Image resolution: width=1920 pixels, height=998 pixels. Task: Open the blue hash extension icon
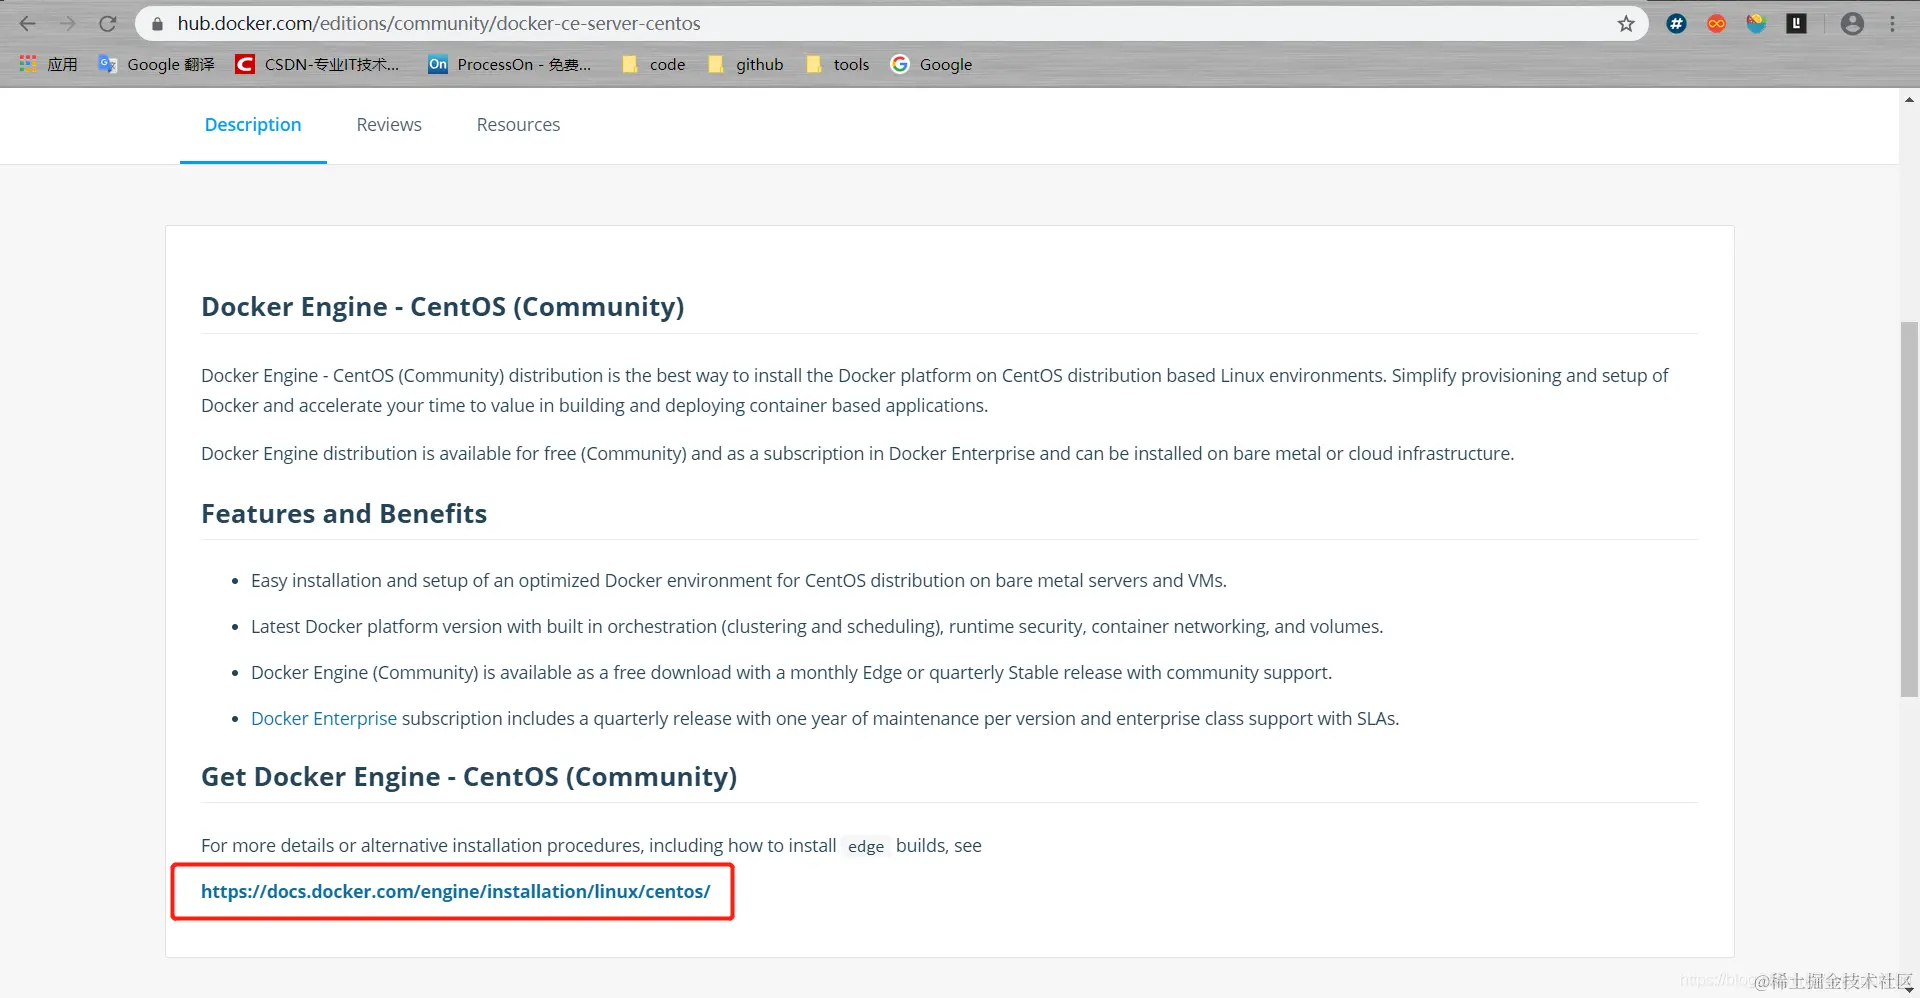pyautogui.click(x=1677, y=23)
